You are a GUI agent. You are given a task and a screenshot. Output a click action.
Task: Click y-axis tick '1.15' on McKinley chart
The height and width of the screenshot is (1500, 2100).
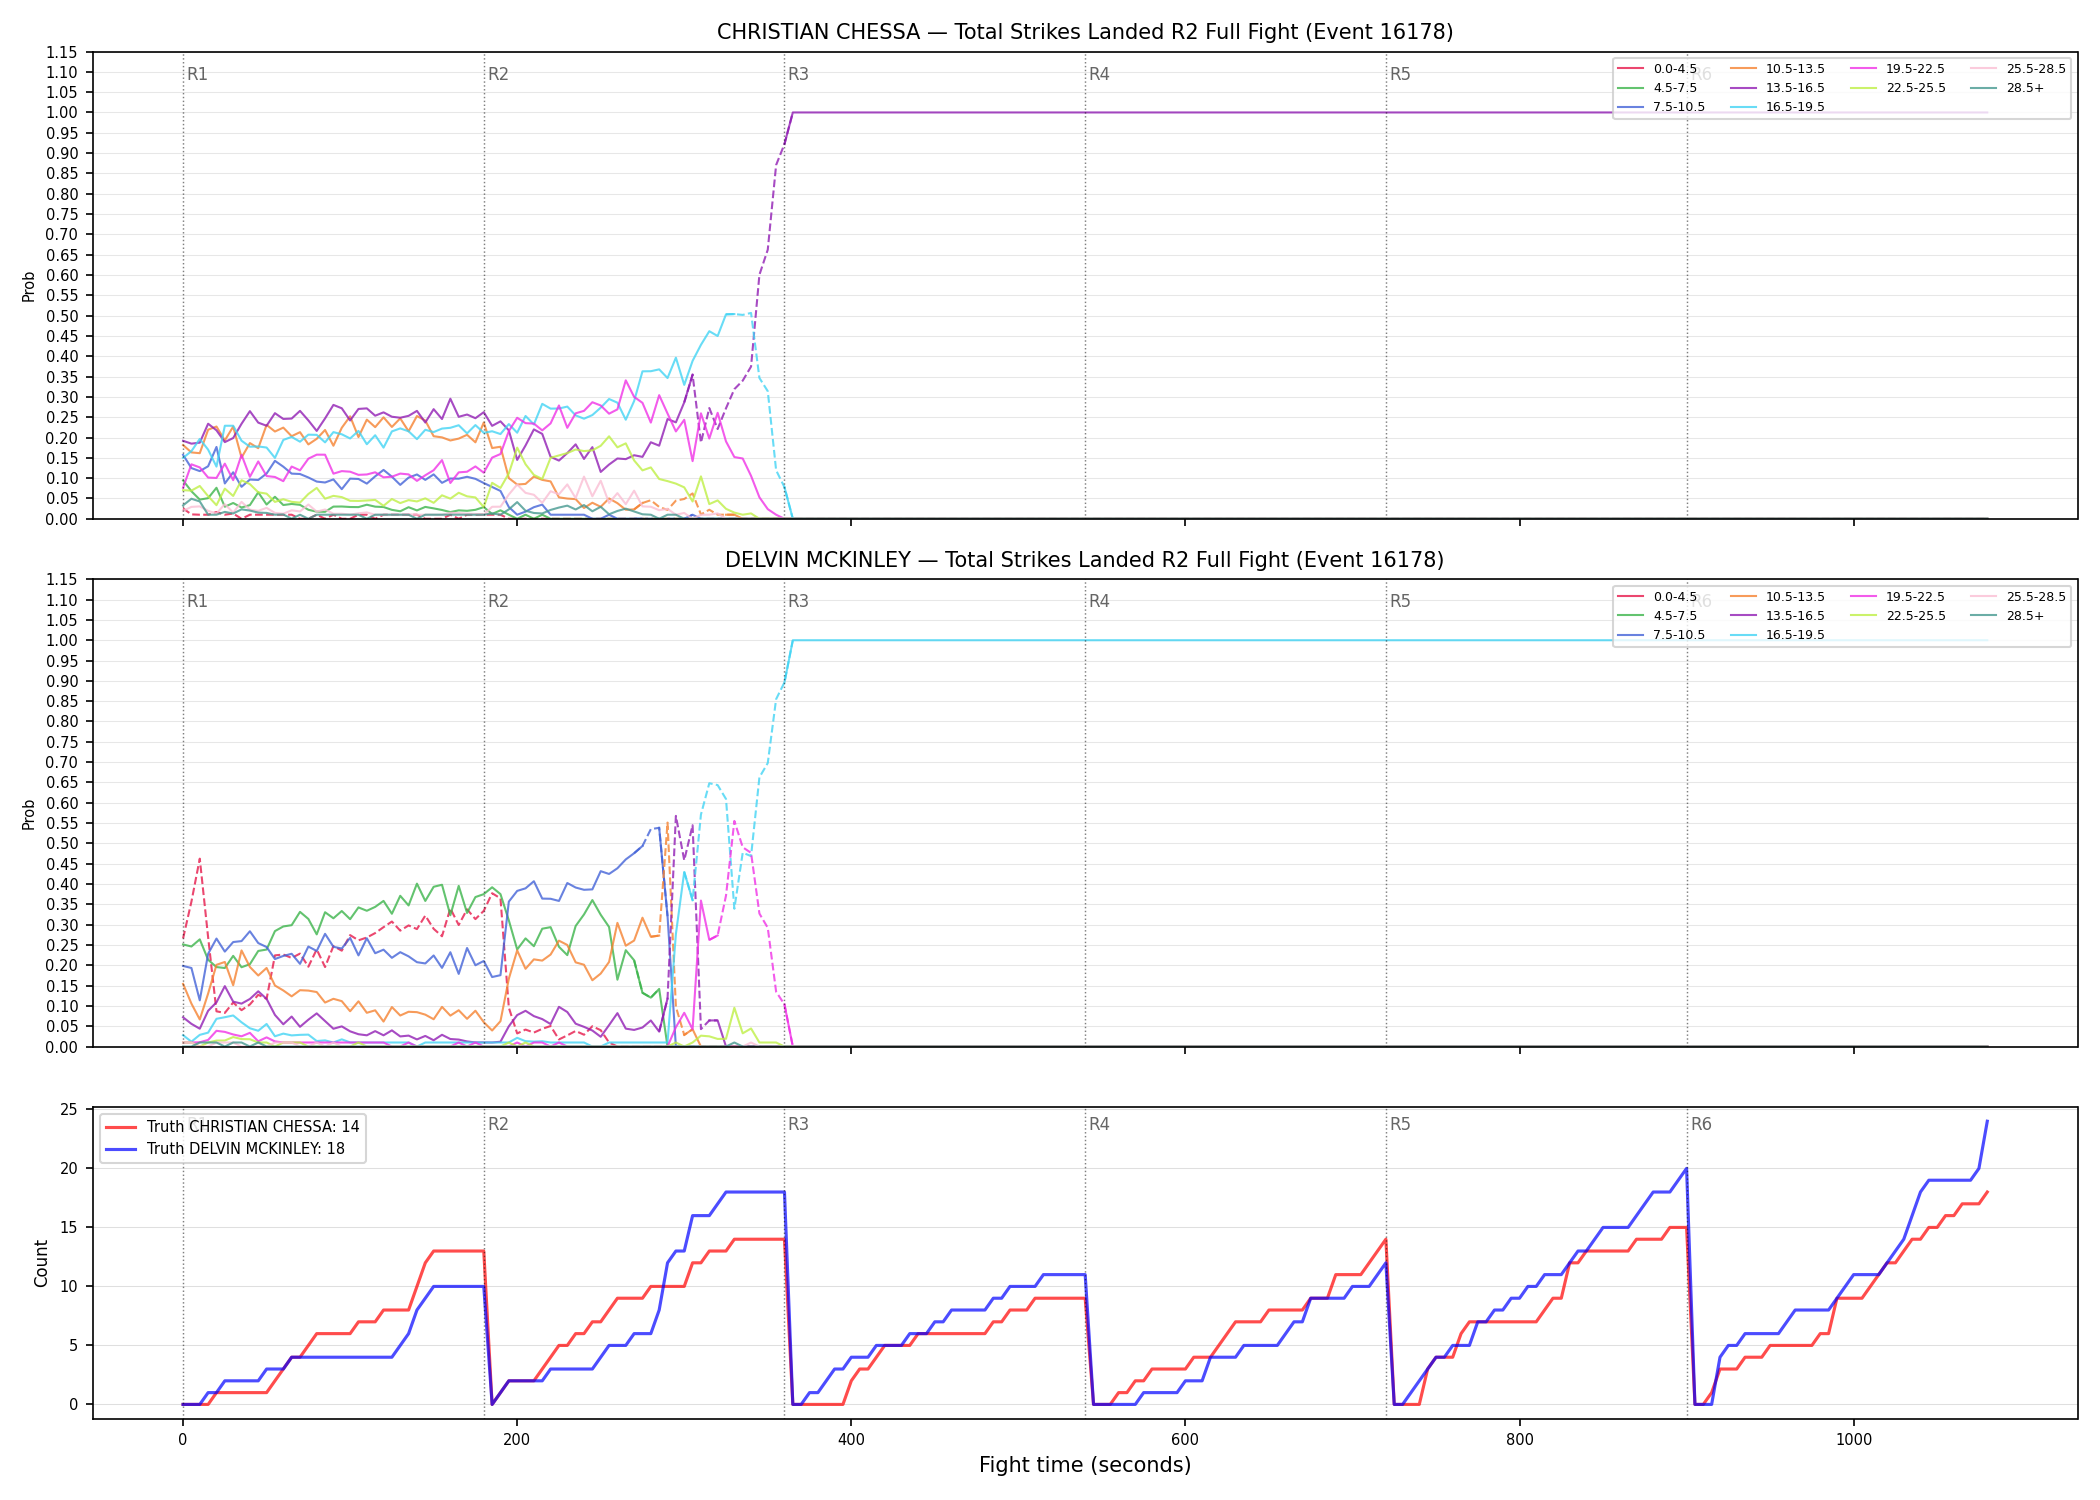62,580
